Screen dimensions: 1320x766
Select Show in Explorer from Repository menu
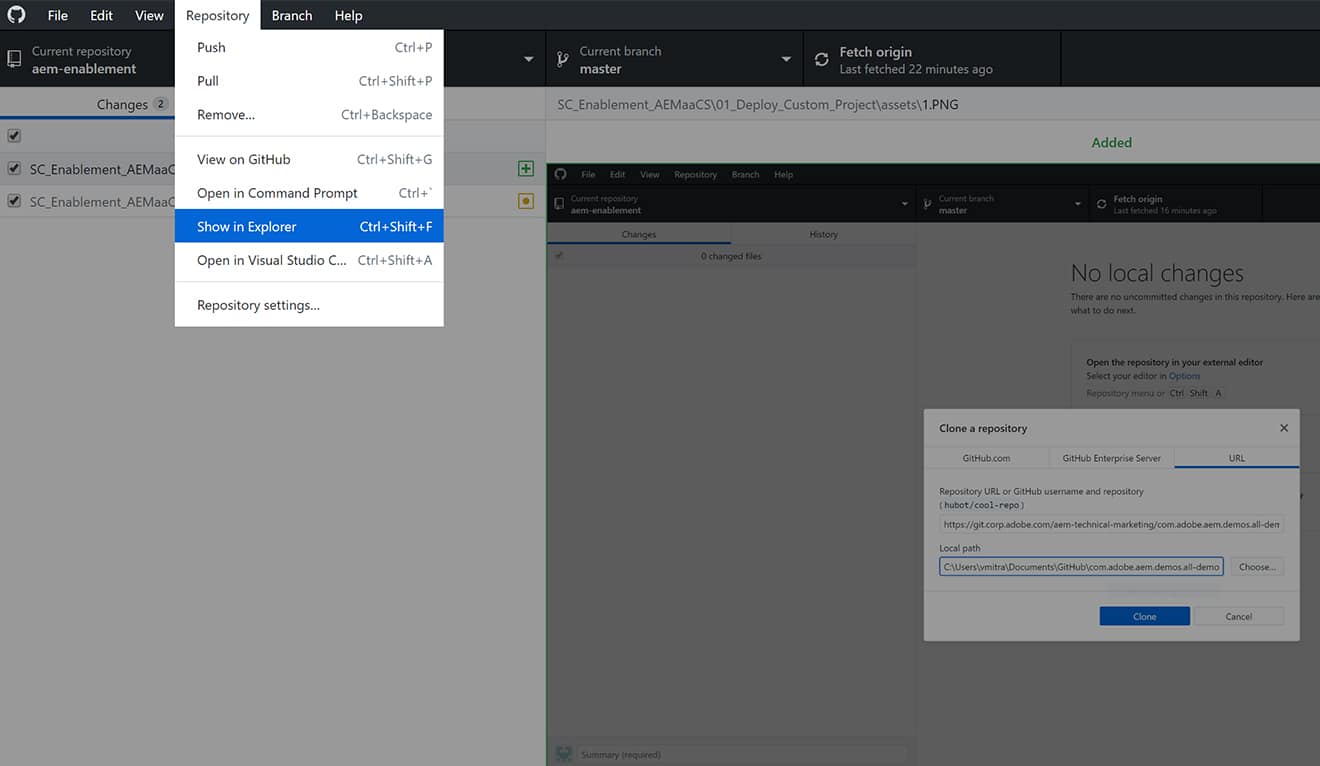247,226
